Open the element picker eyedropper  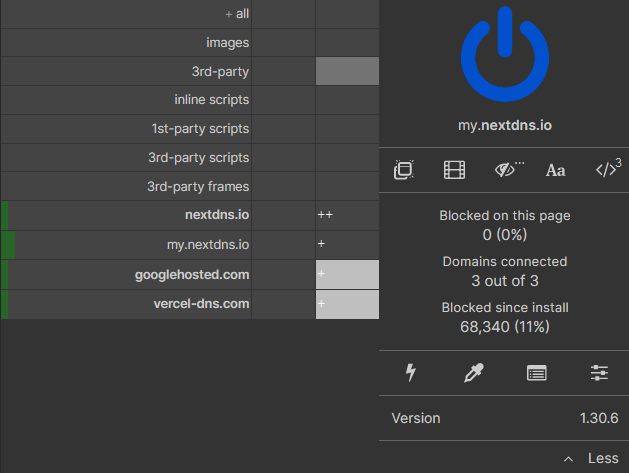[473, 373]
